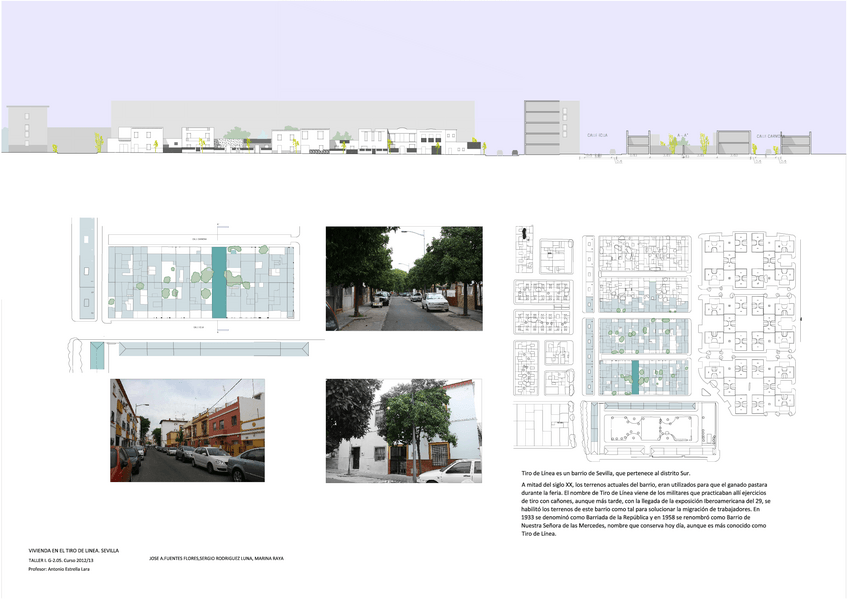
Task: Click the title 'VIVIENDA EN EL TIRO DE LINEA. SEVILLA'
Action: pos(74,550)
